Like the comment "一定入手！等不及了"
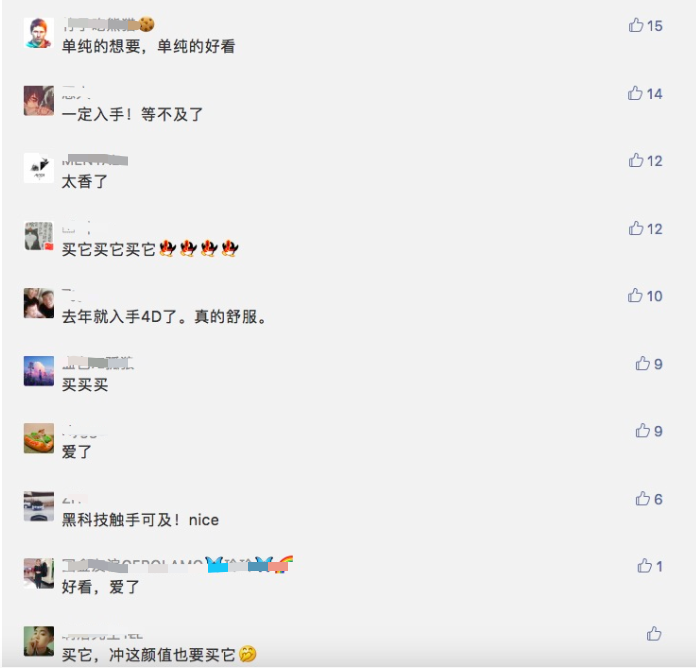The height and width of the screenshot is (668, 696). (x=635, y=93)
